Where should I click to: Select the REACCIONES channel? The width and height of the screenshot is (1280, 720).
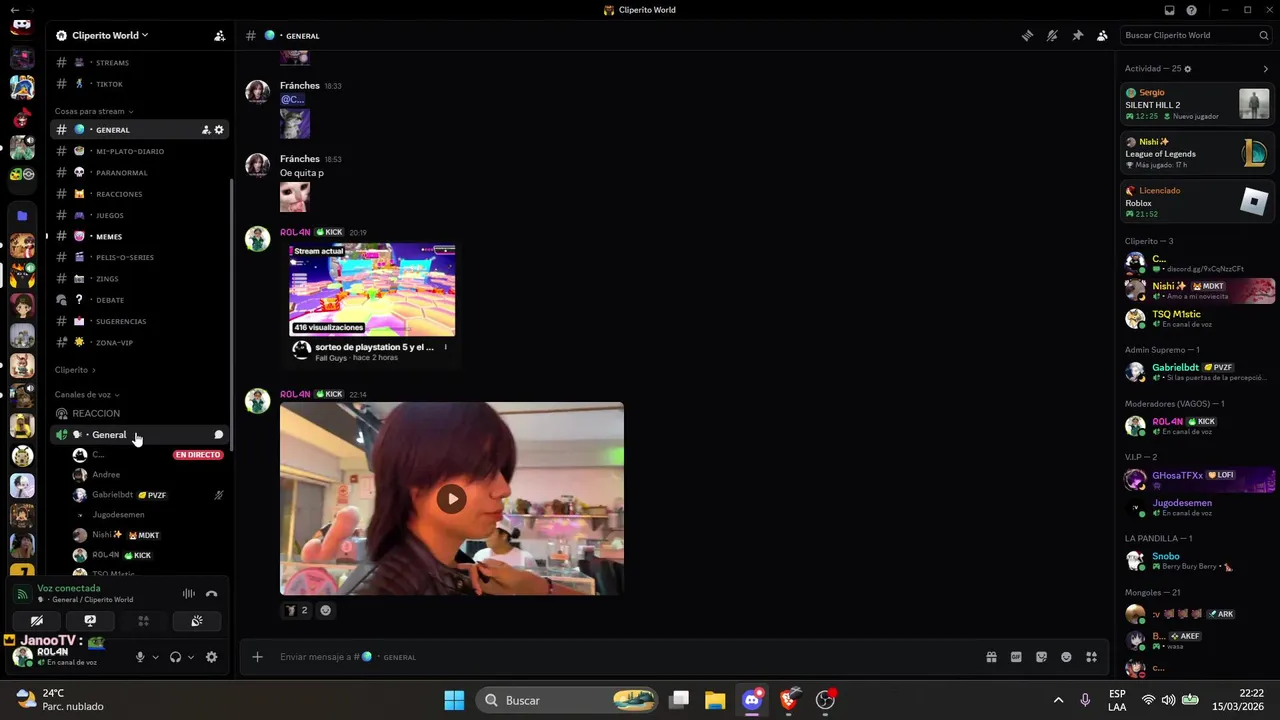(140, 194)
